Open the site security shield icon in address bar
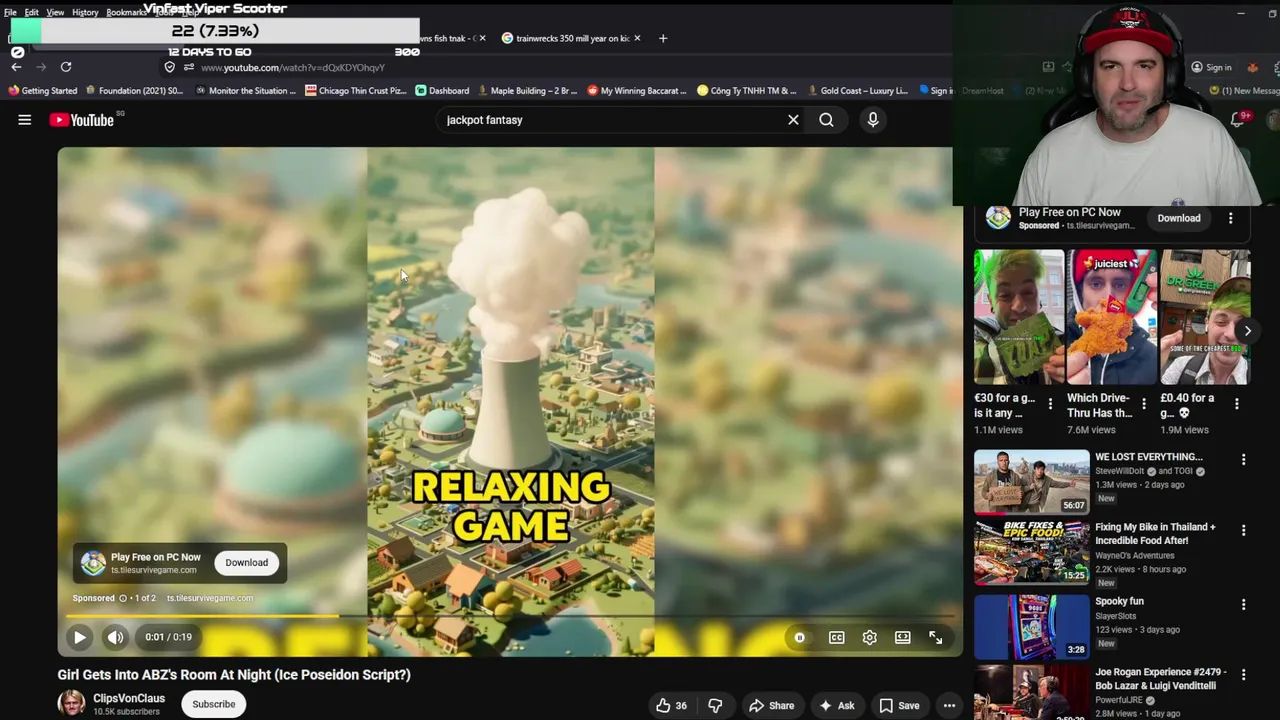Viewport: 1280px width, 720px height. click(x=170, y=67)
